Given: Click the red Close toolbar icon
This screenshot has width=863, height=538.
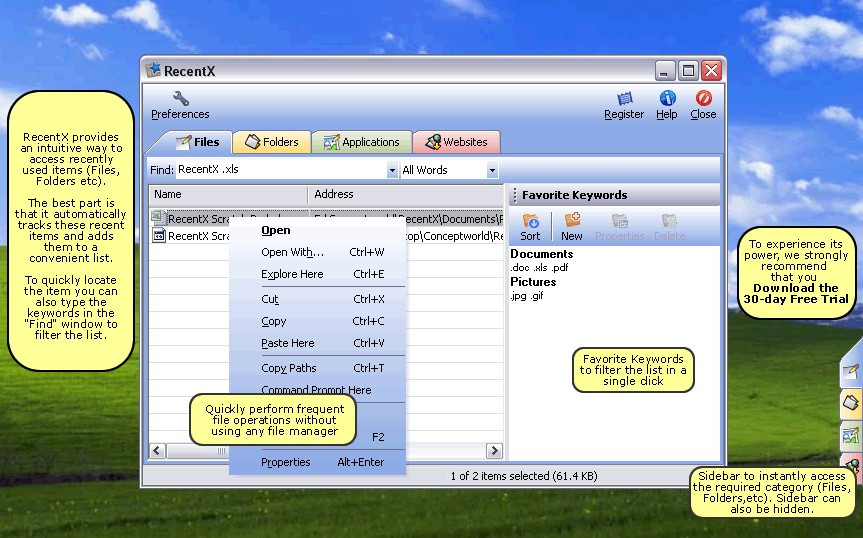Looking at the screenshot, I should [x=703, y=98].
